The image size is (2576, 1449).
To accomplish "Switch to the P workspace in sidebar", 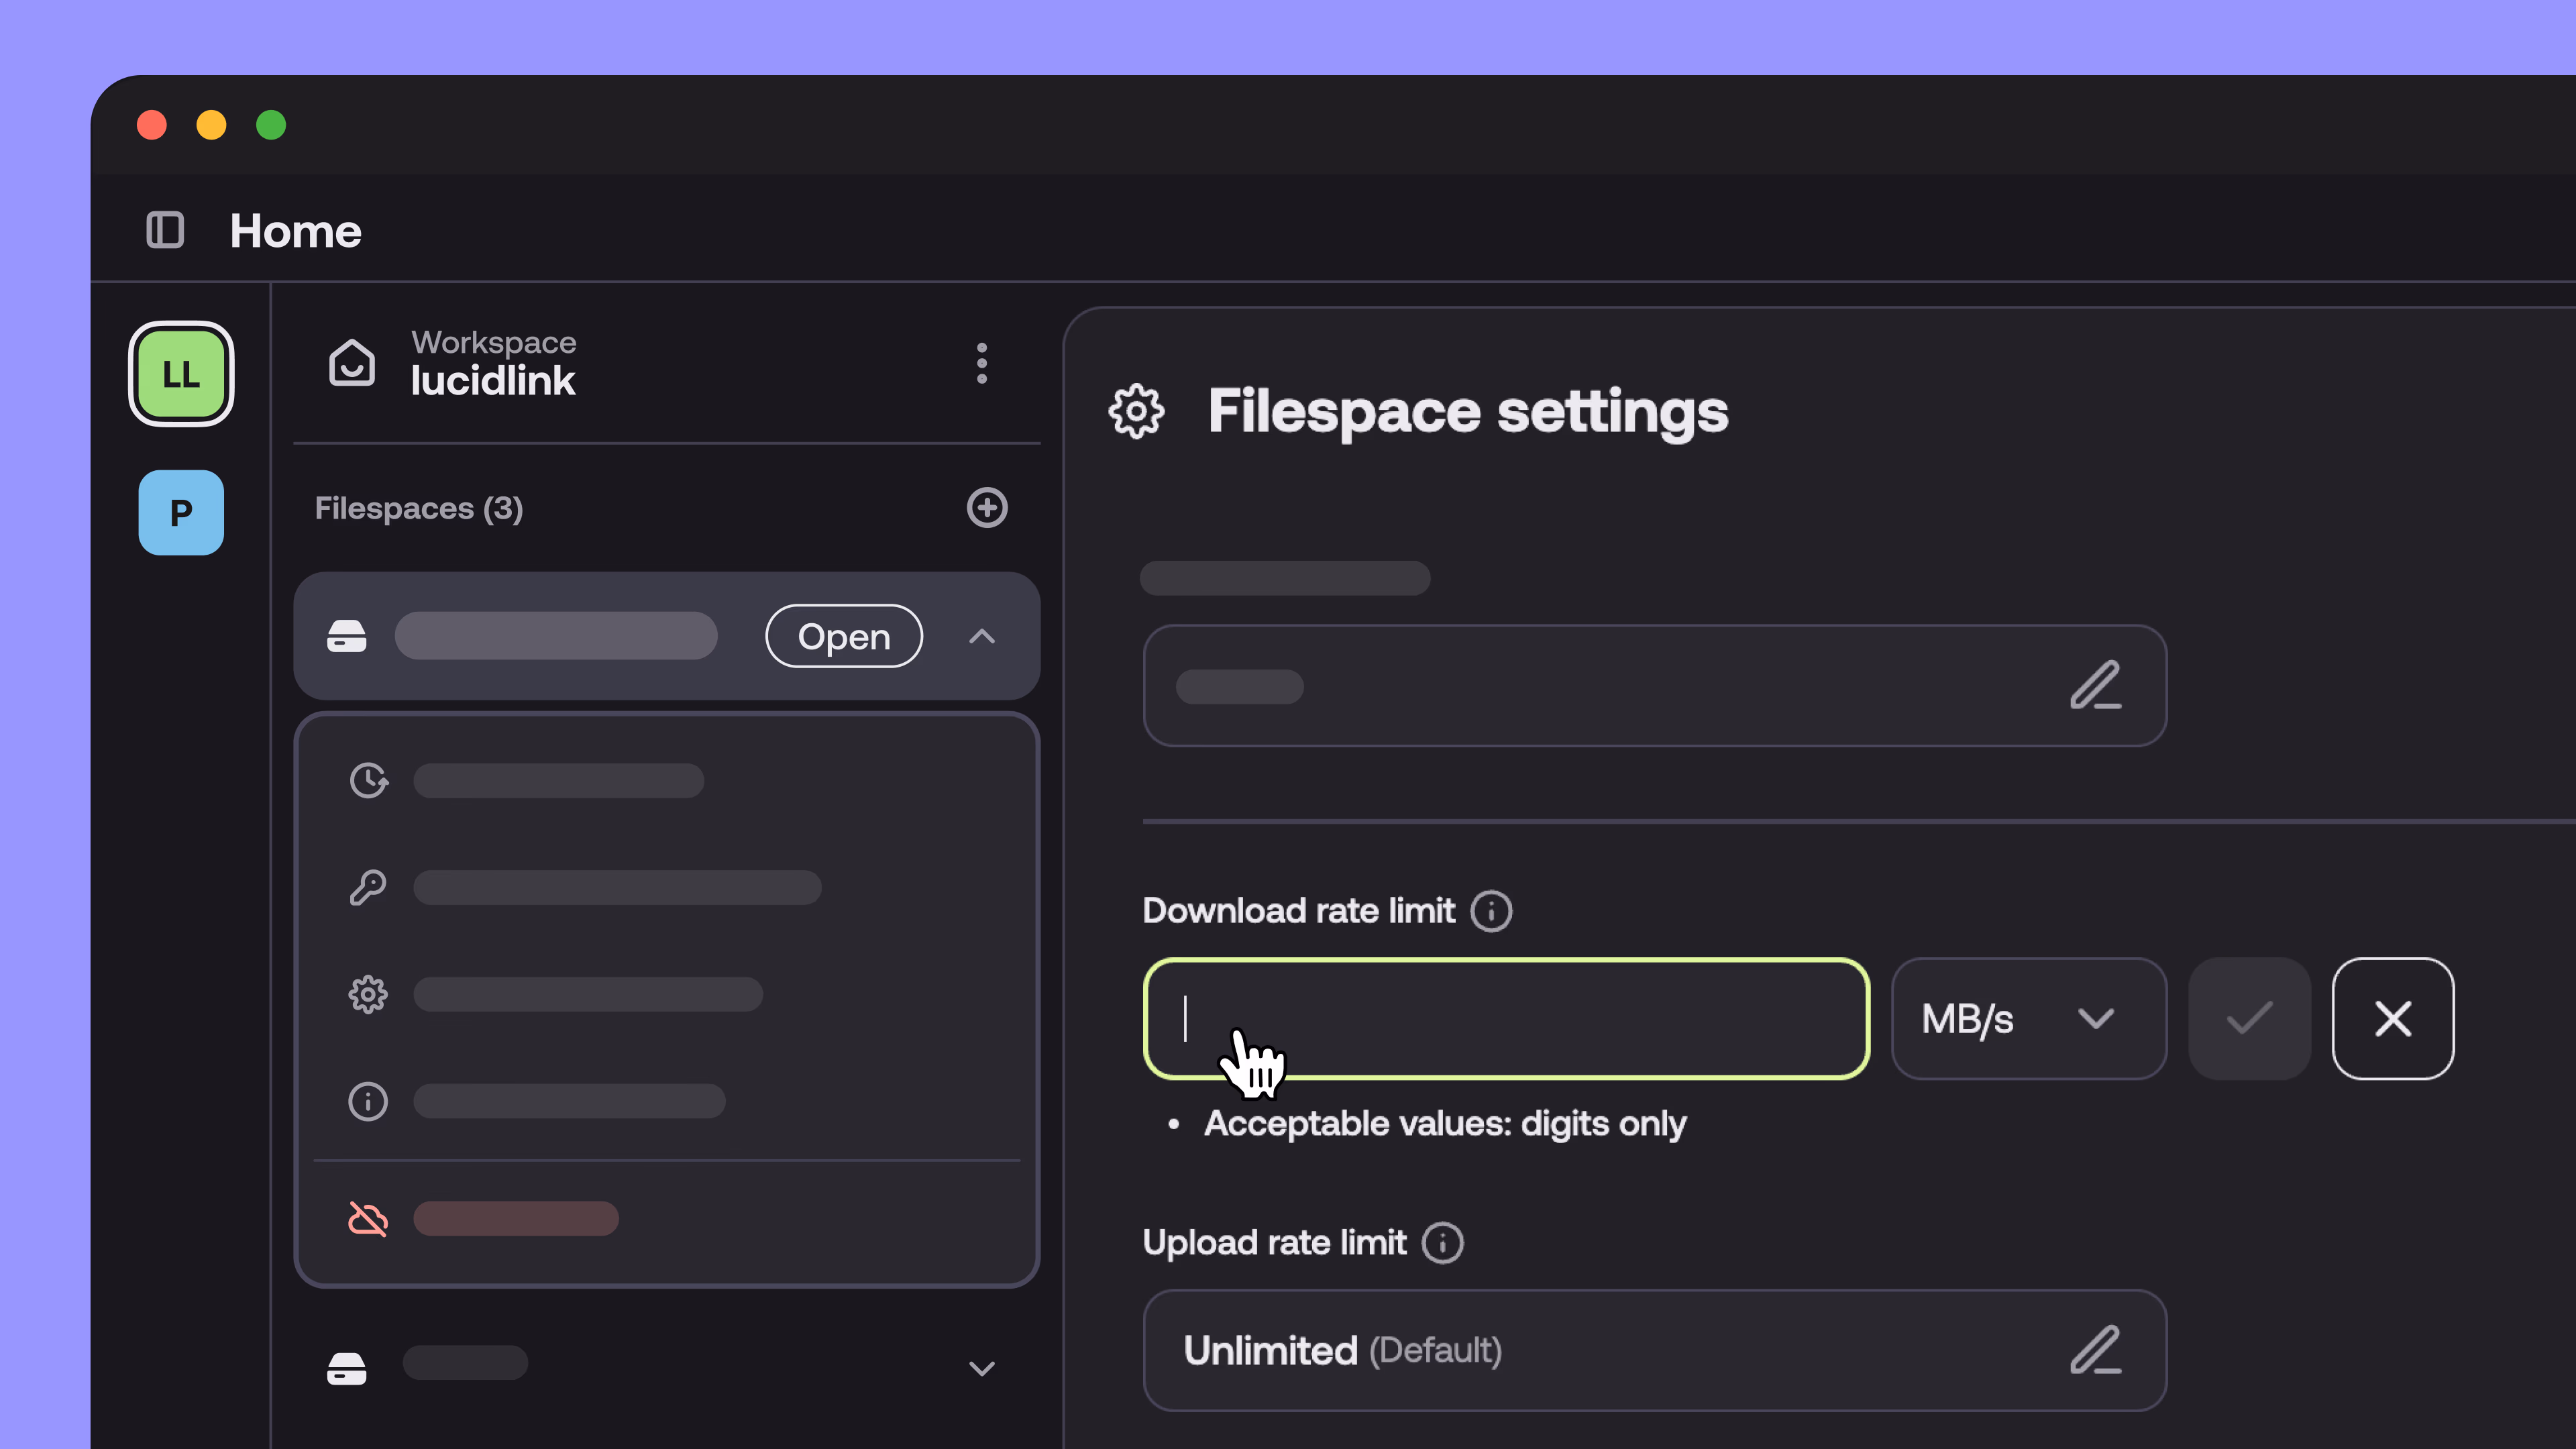I will (x=180, y=512).
